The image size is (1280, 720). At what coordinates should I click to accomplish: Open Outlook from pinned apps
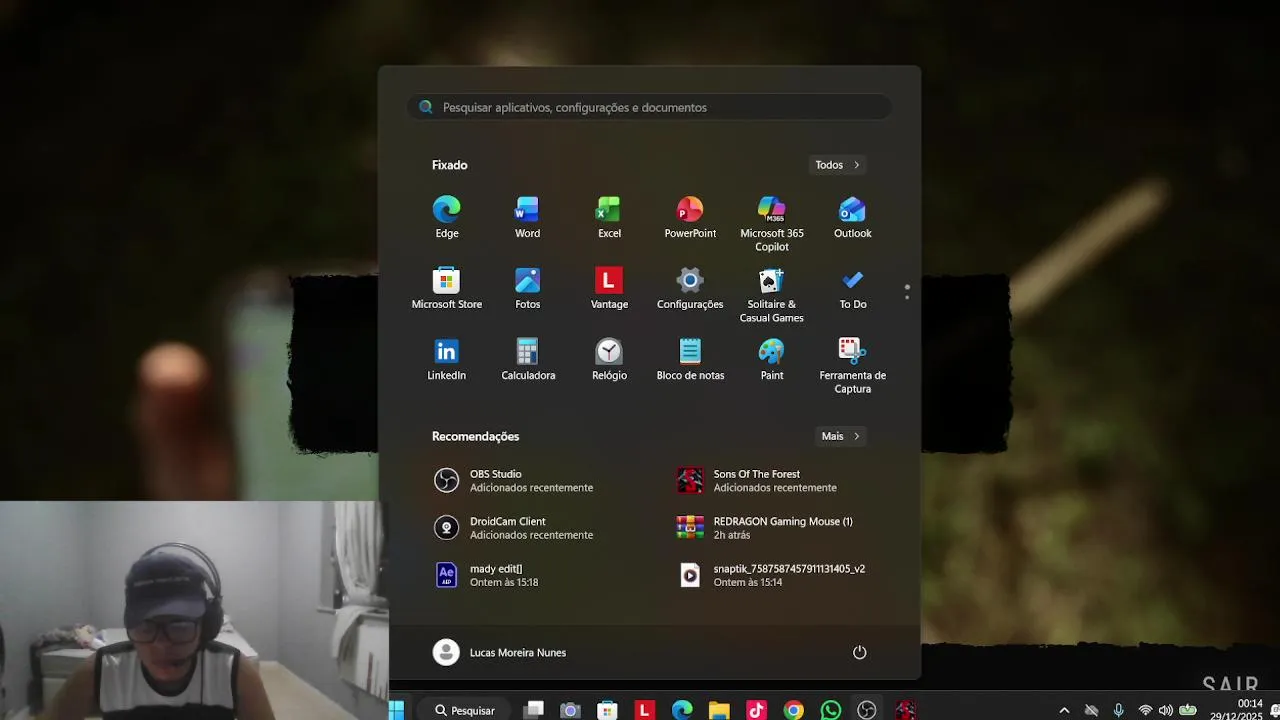point(853,218)
